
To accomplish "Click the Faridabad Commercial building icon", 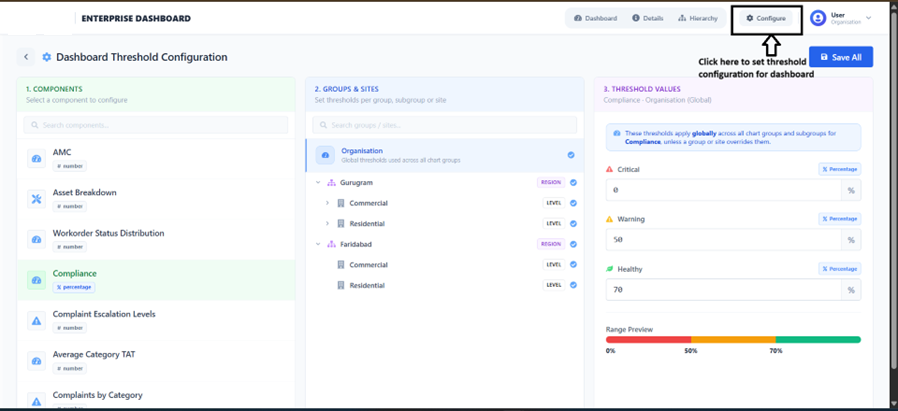I will [341, 265].
